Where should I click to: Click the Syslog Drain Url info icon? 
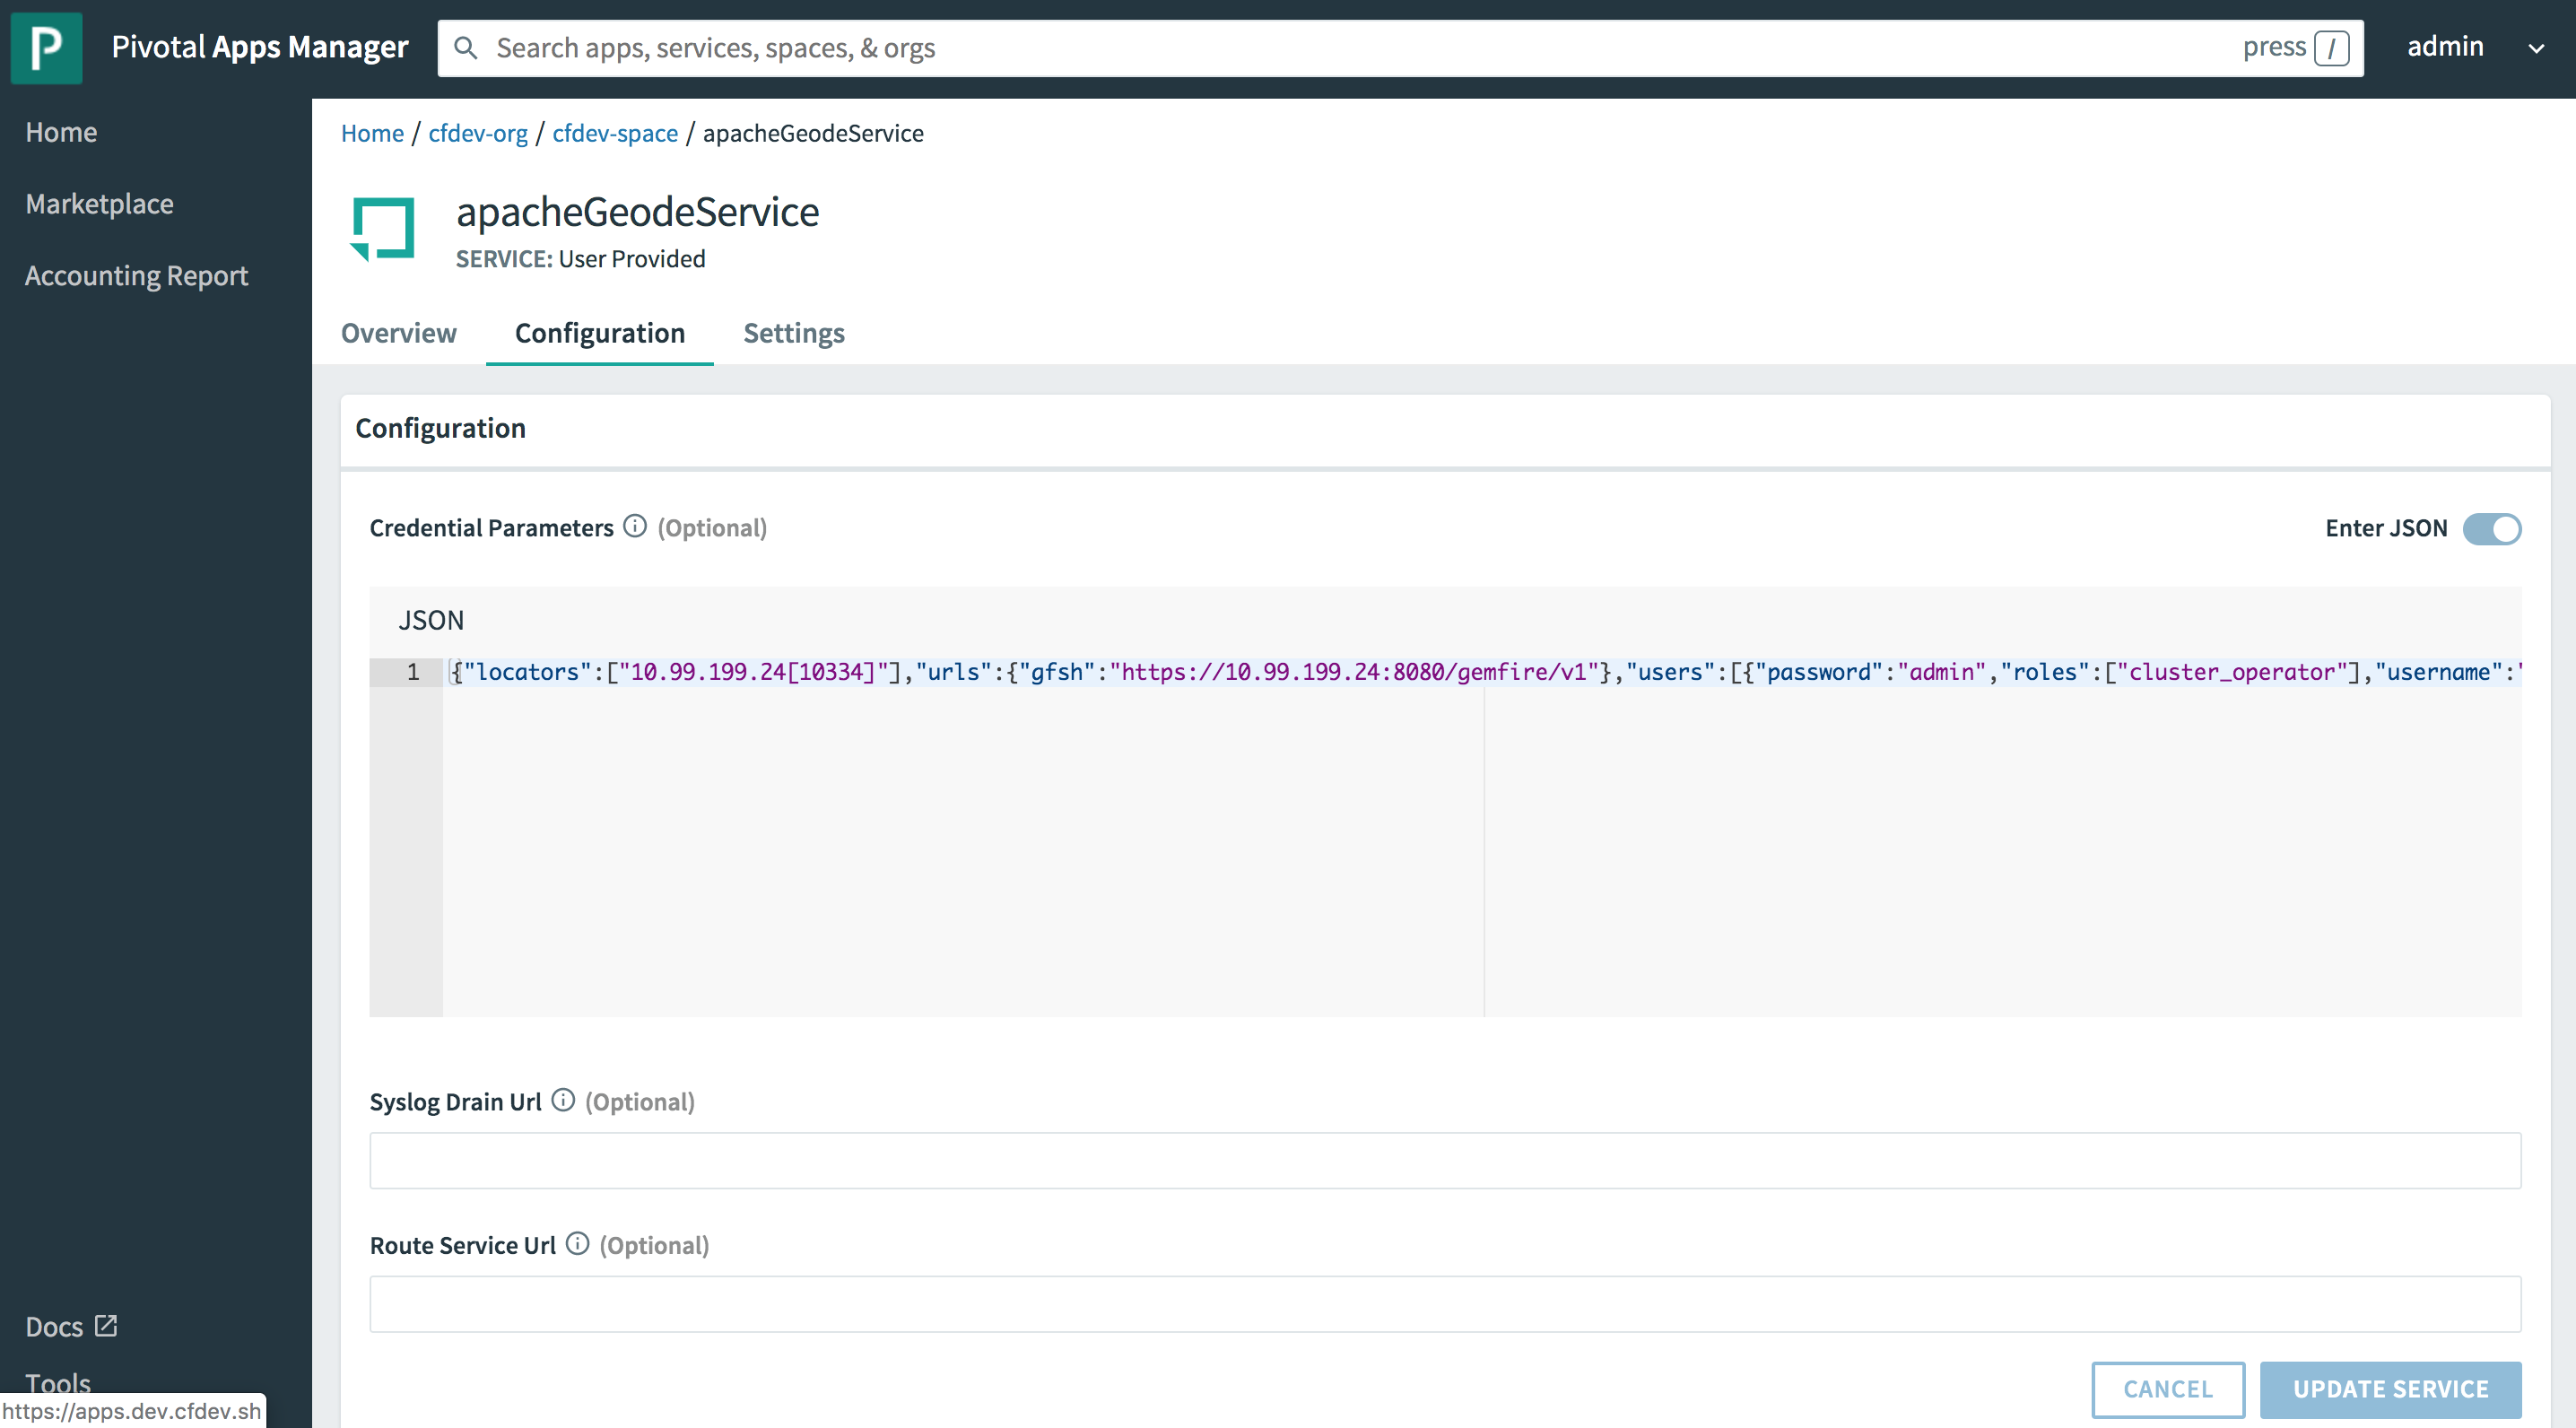(x=563, y=1100)
